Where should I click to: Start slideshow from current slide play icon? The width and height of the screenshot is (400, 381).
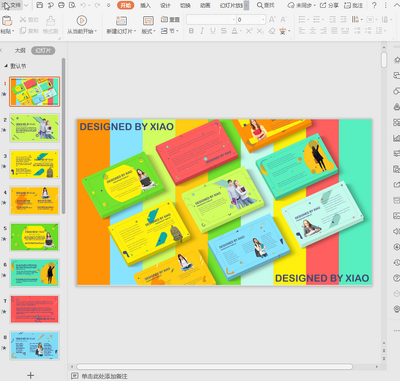pyautogui.click(x=82, y=21)
